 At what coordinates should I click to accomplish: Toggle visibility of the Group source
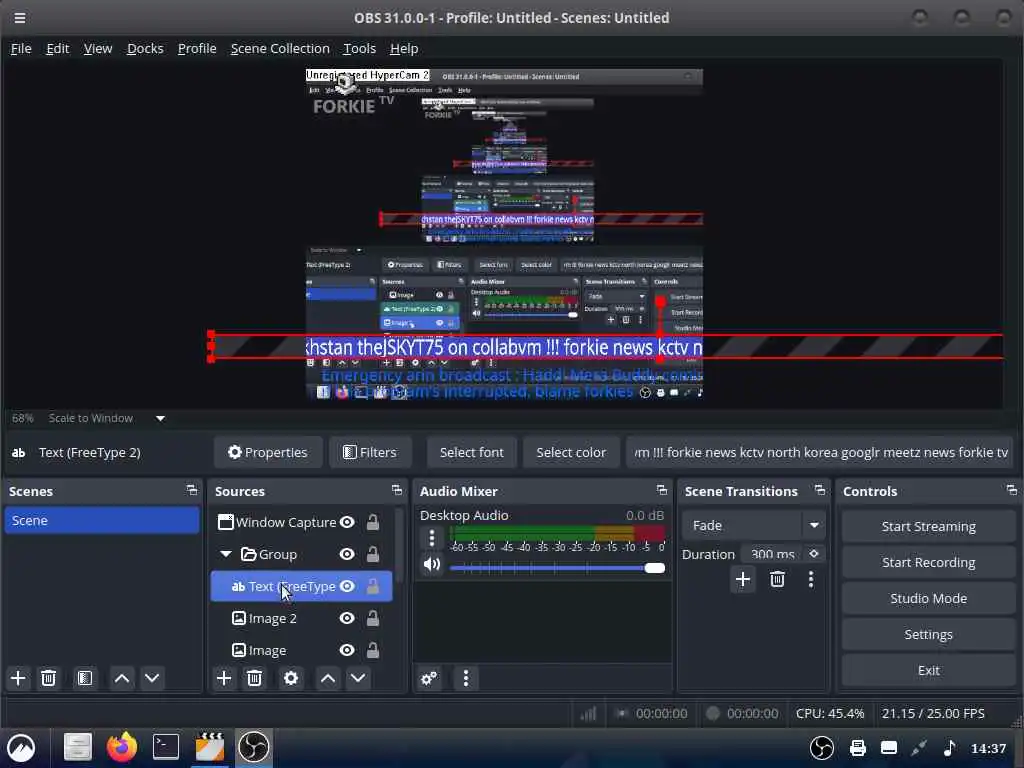tap(347, 554)
